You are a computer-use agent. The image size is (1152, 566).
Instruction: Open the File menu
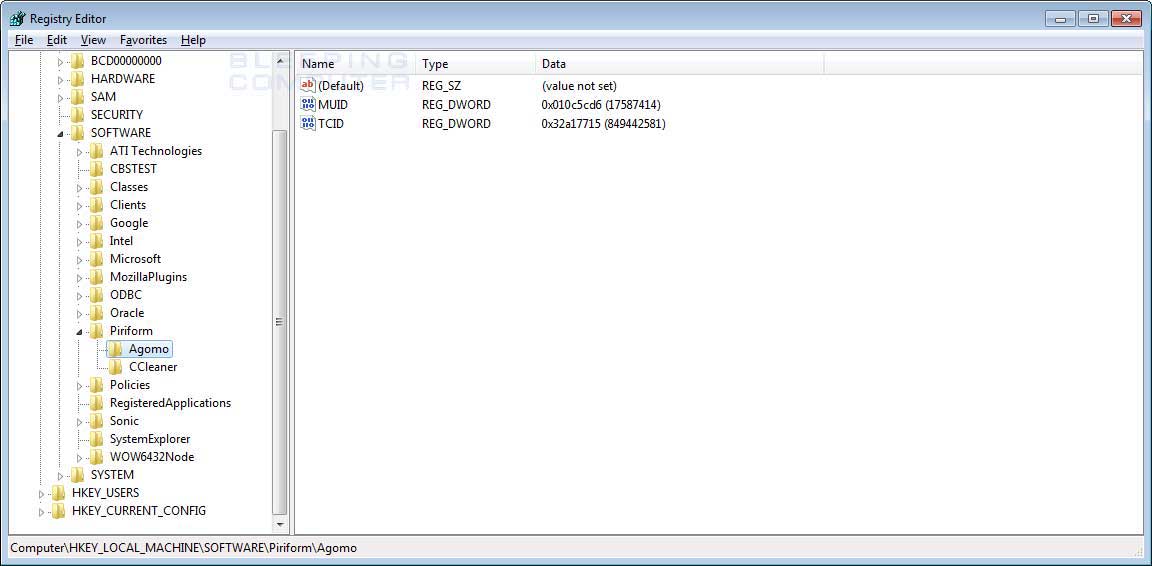click(24, 40)
